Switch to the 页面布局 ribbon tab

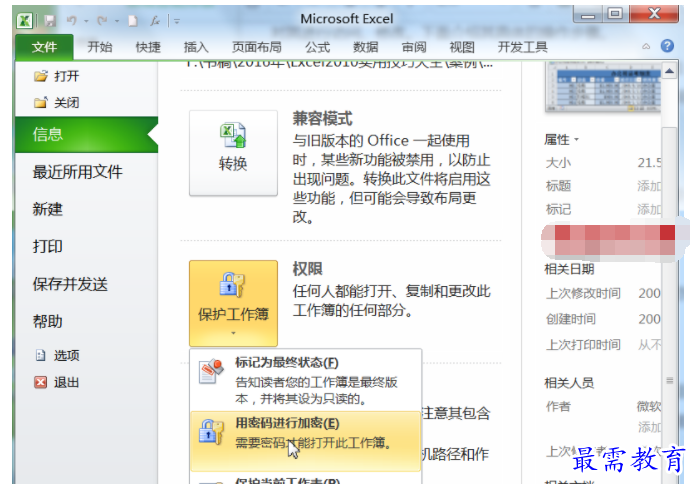pyautogui.click(x=257, y=47)
